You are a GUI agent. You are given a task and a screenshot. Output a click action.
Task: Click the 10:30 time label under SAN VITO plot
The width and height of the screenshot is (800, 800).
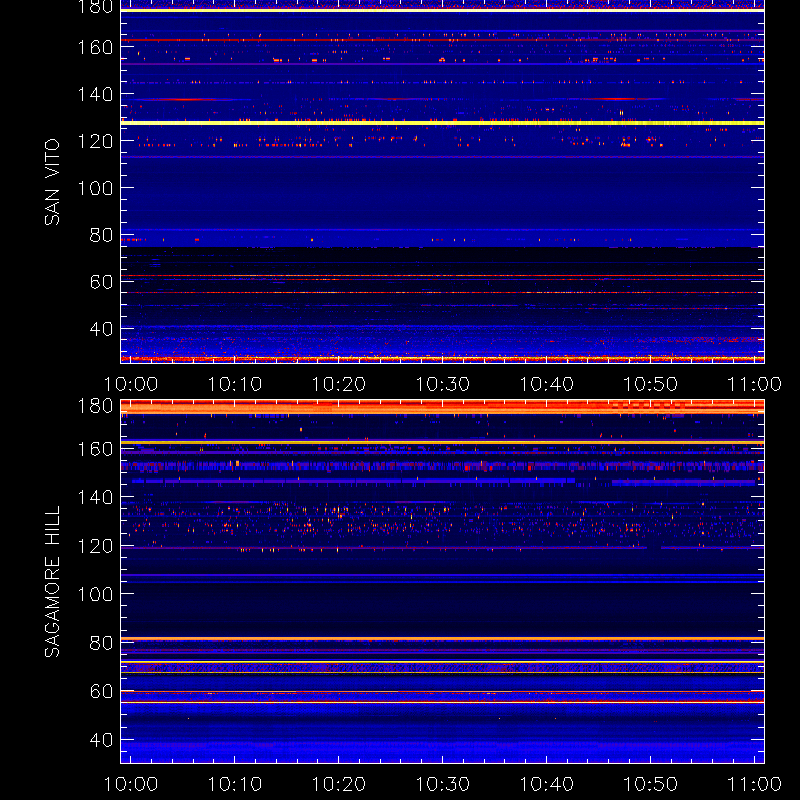[443, 384]
